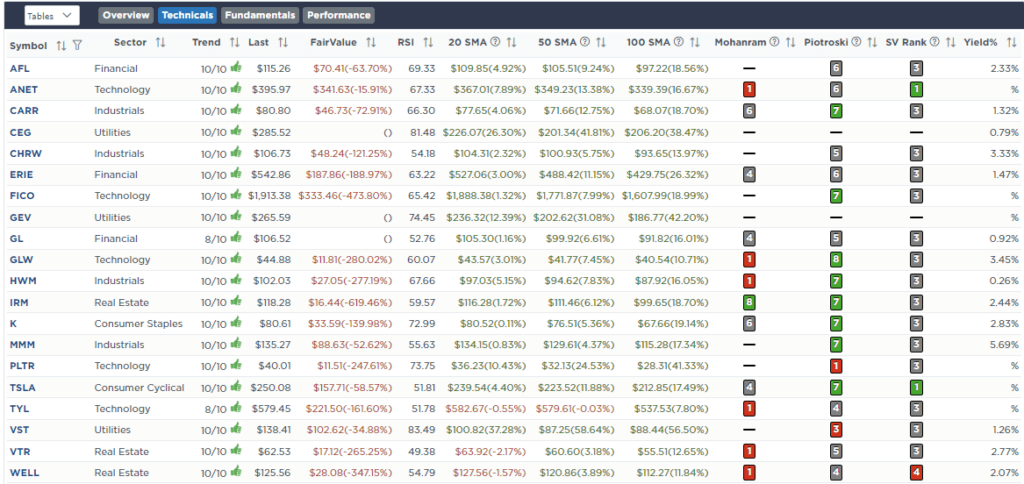Sort by RSI arrows
The image size is (1024, 484).
[428, 42]
